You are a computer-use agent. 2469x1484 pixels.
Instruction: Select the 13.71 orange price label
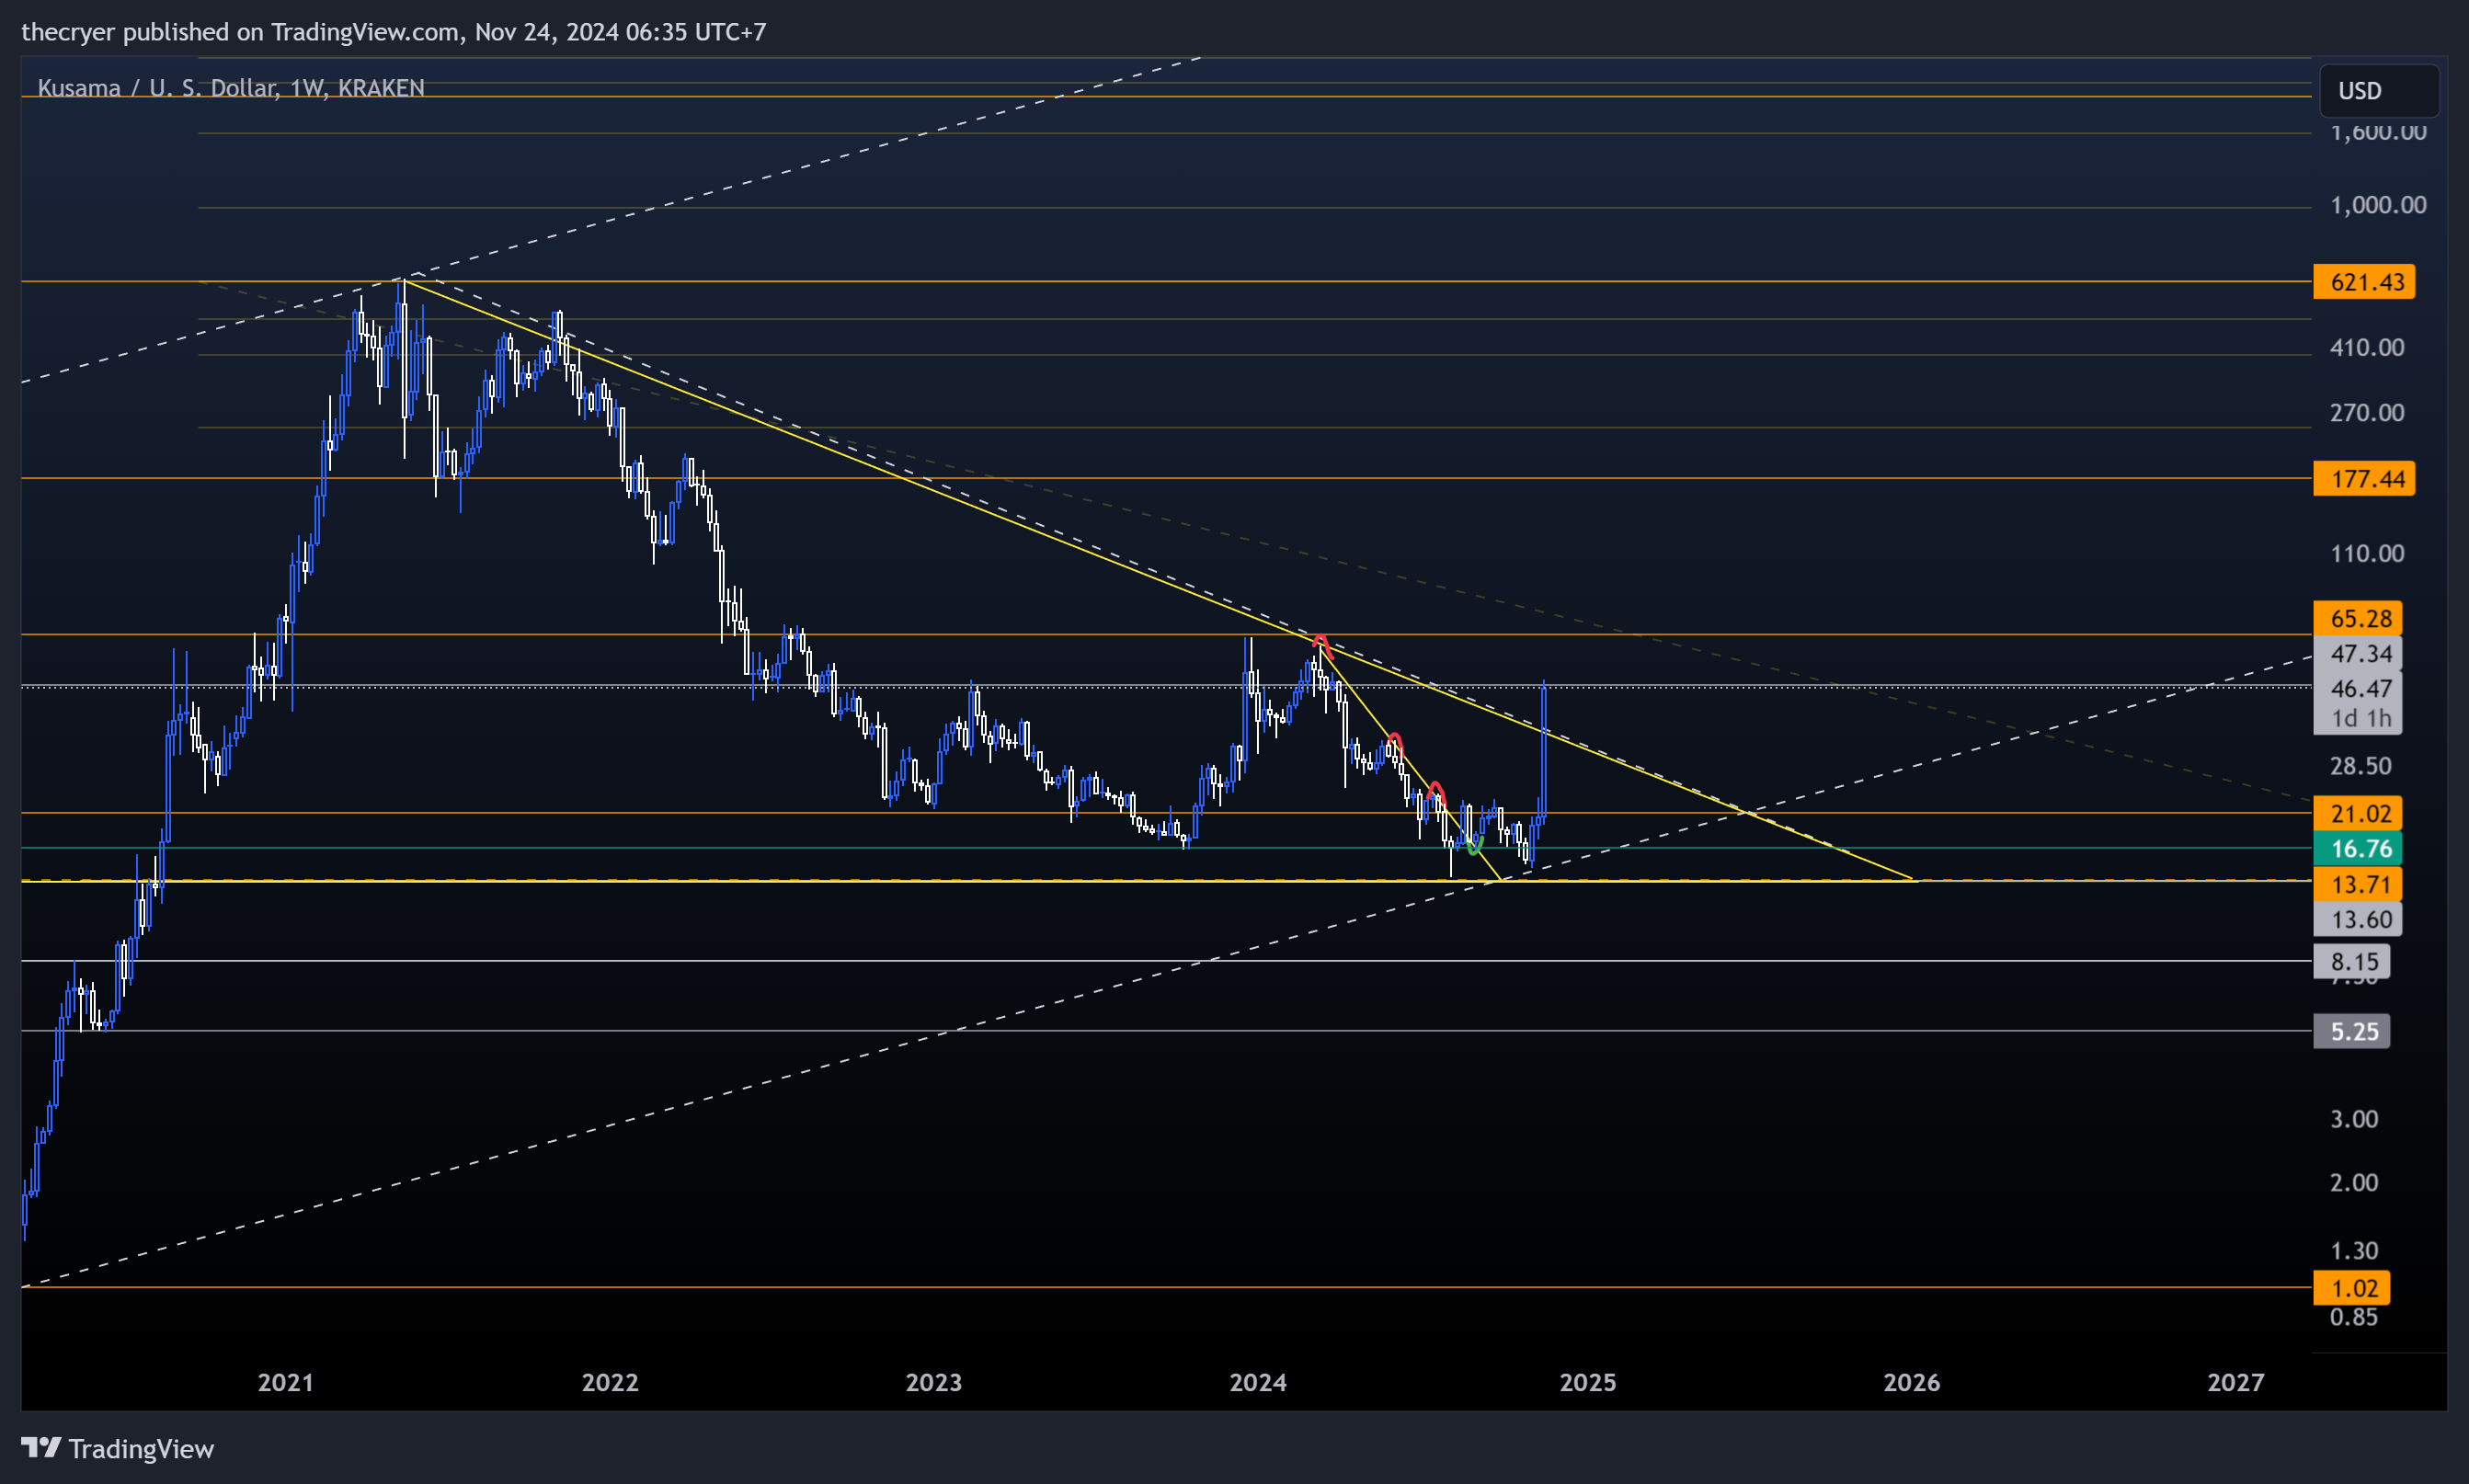point(2357,885)
